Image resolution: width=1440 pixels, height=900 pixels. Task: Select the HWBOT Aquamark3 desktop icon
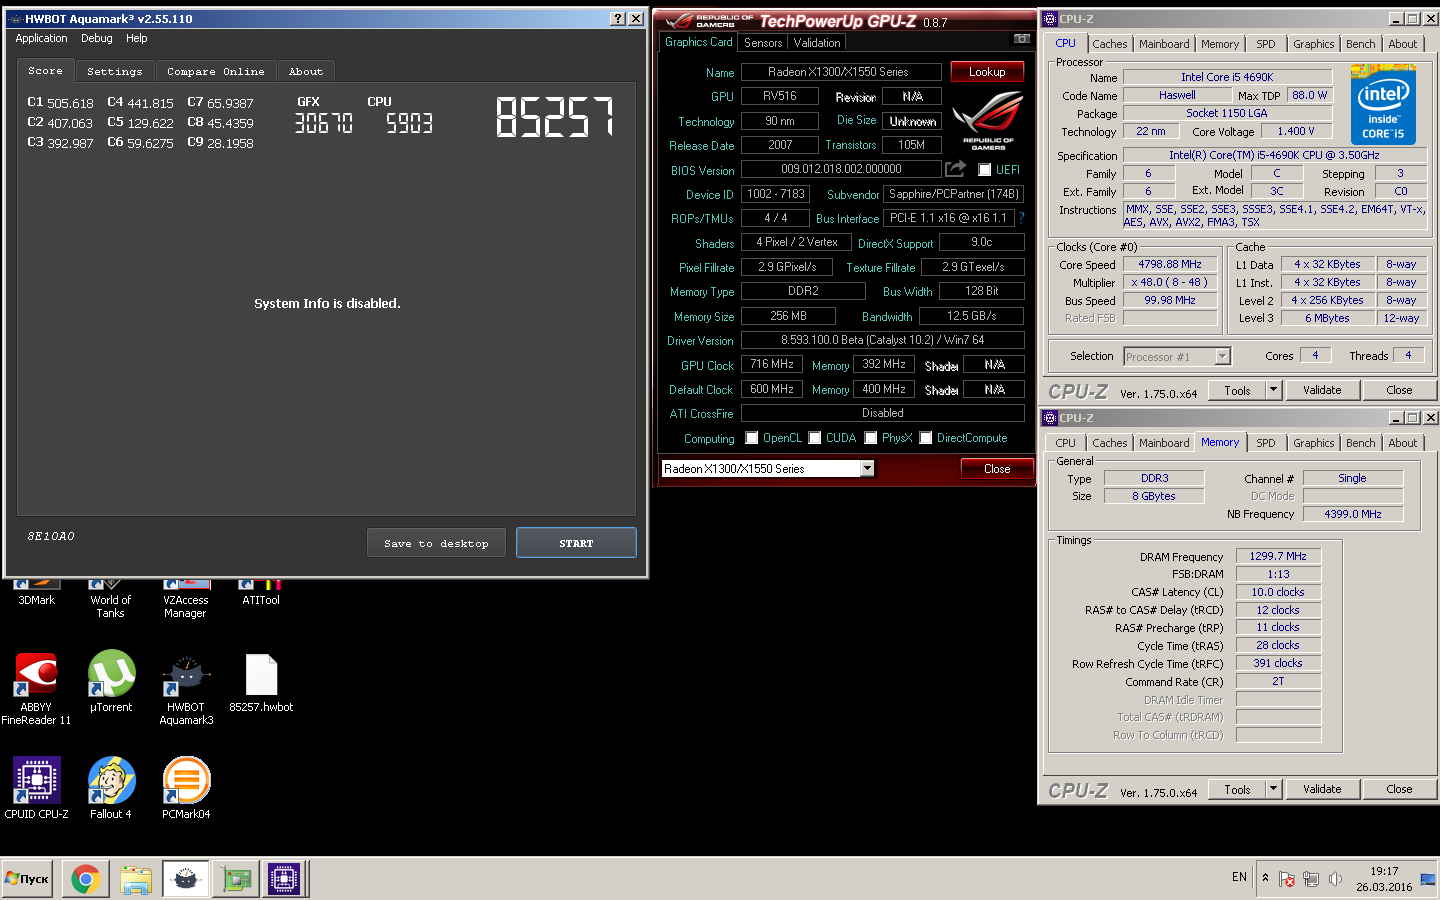(x=186, y=688)
